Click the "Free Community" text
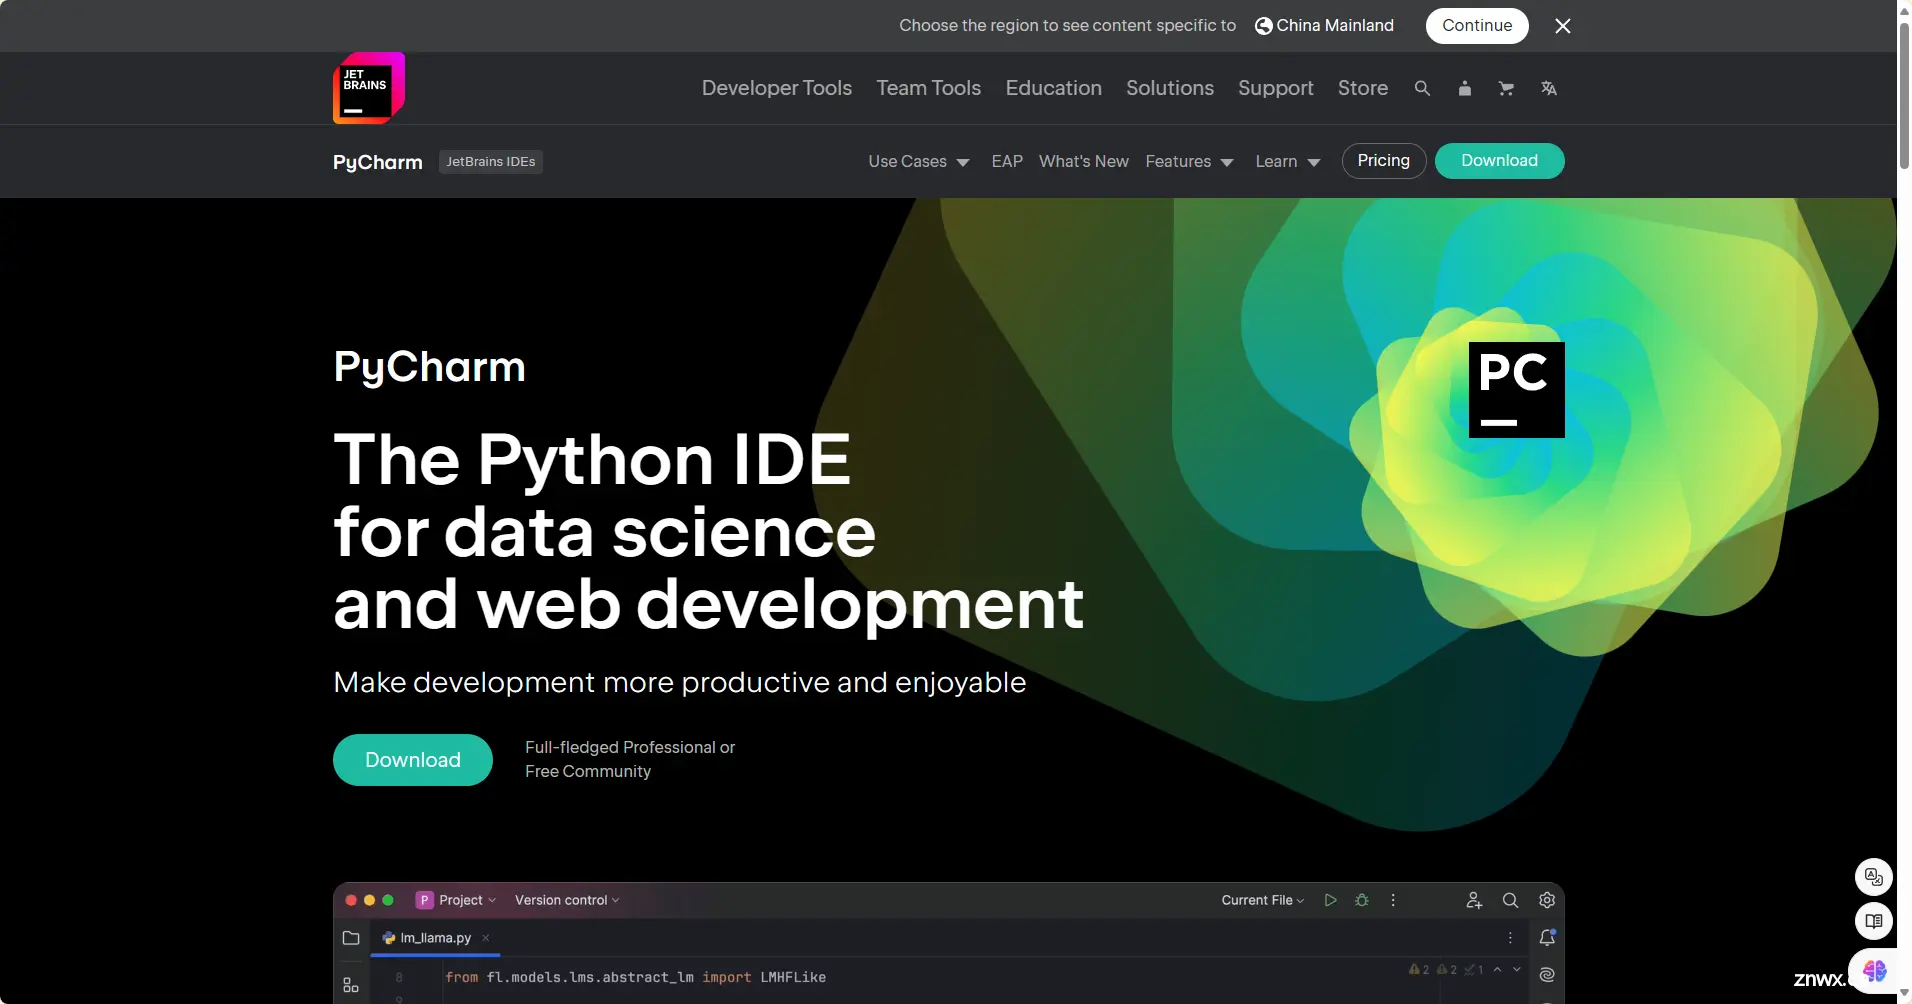1912x1004 pixels. 588,771
